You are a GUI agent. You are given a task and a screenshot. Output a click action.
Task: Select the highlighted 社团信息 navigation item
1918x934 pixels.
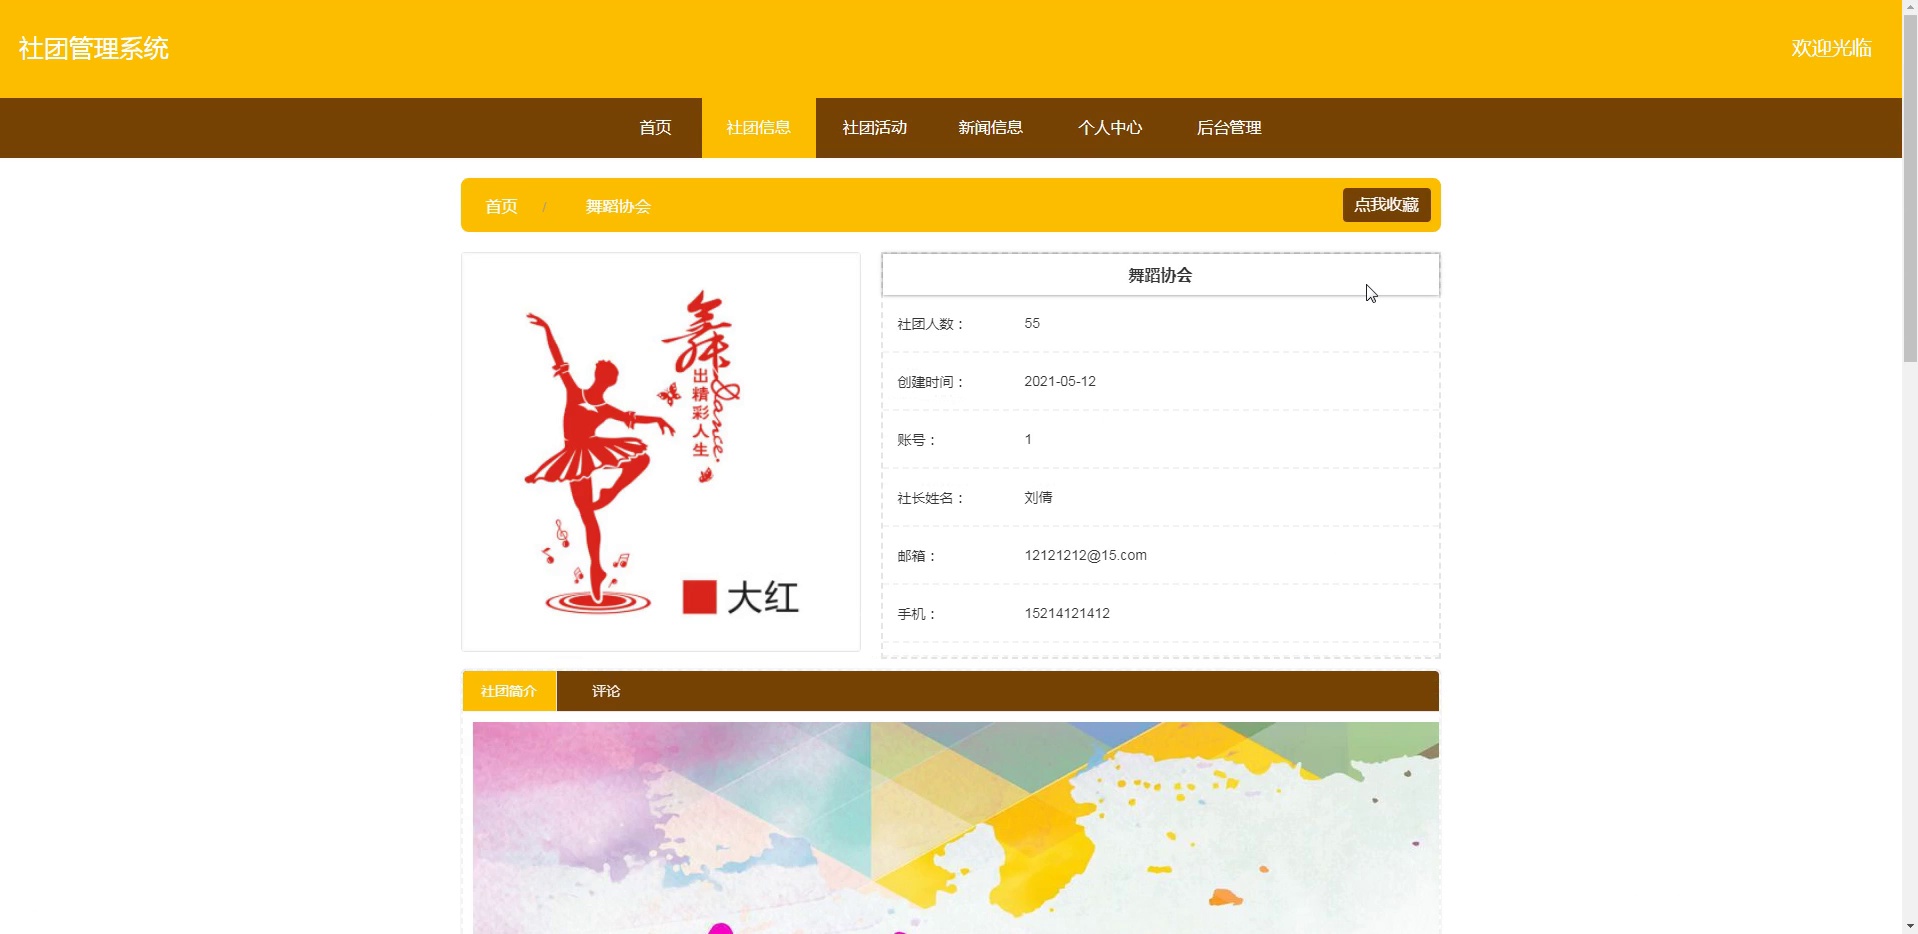pyautogui.click(x=758, y=128)
